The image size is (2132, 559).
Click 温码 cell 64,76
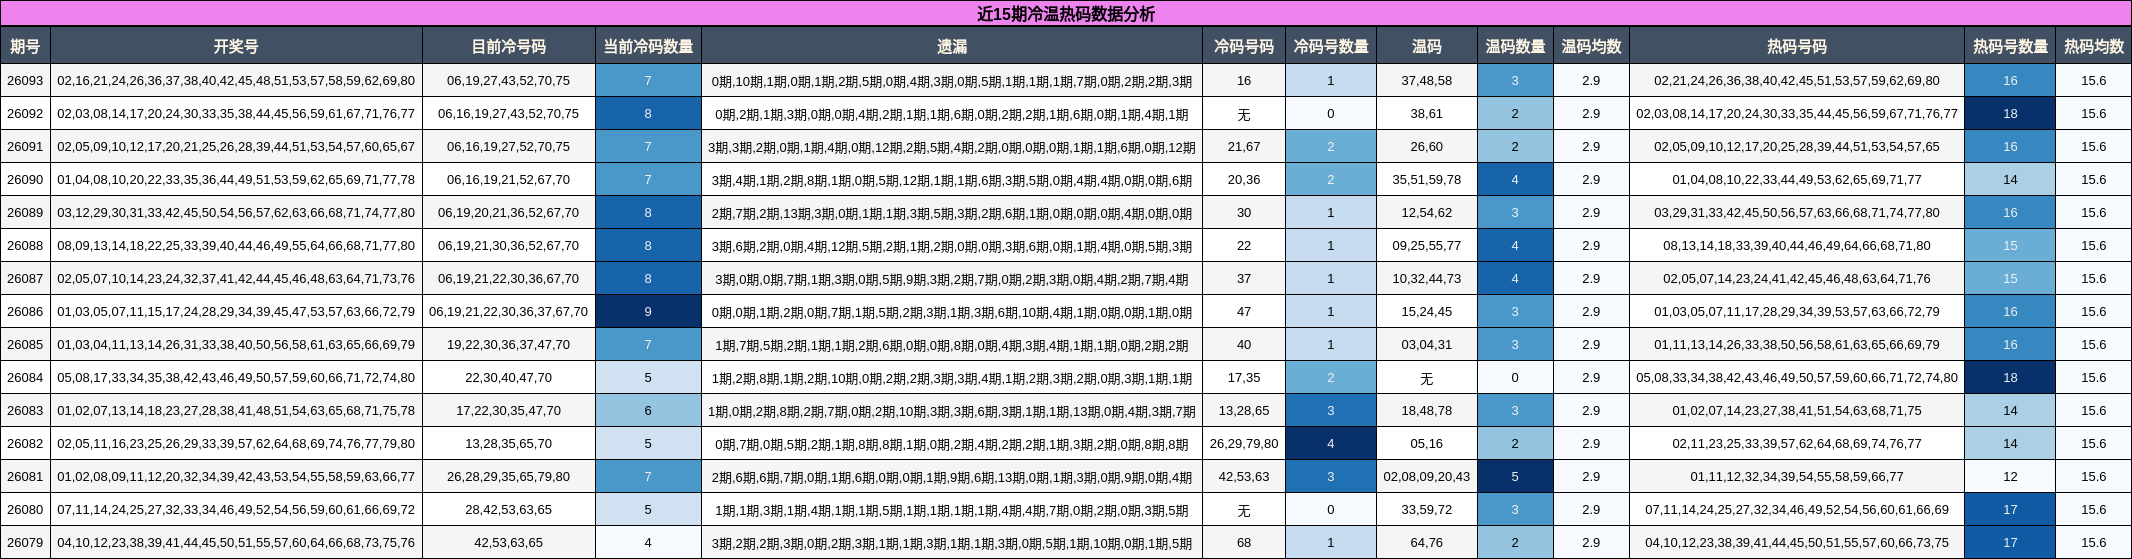(1427, 543)
